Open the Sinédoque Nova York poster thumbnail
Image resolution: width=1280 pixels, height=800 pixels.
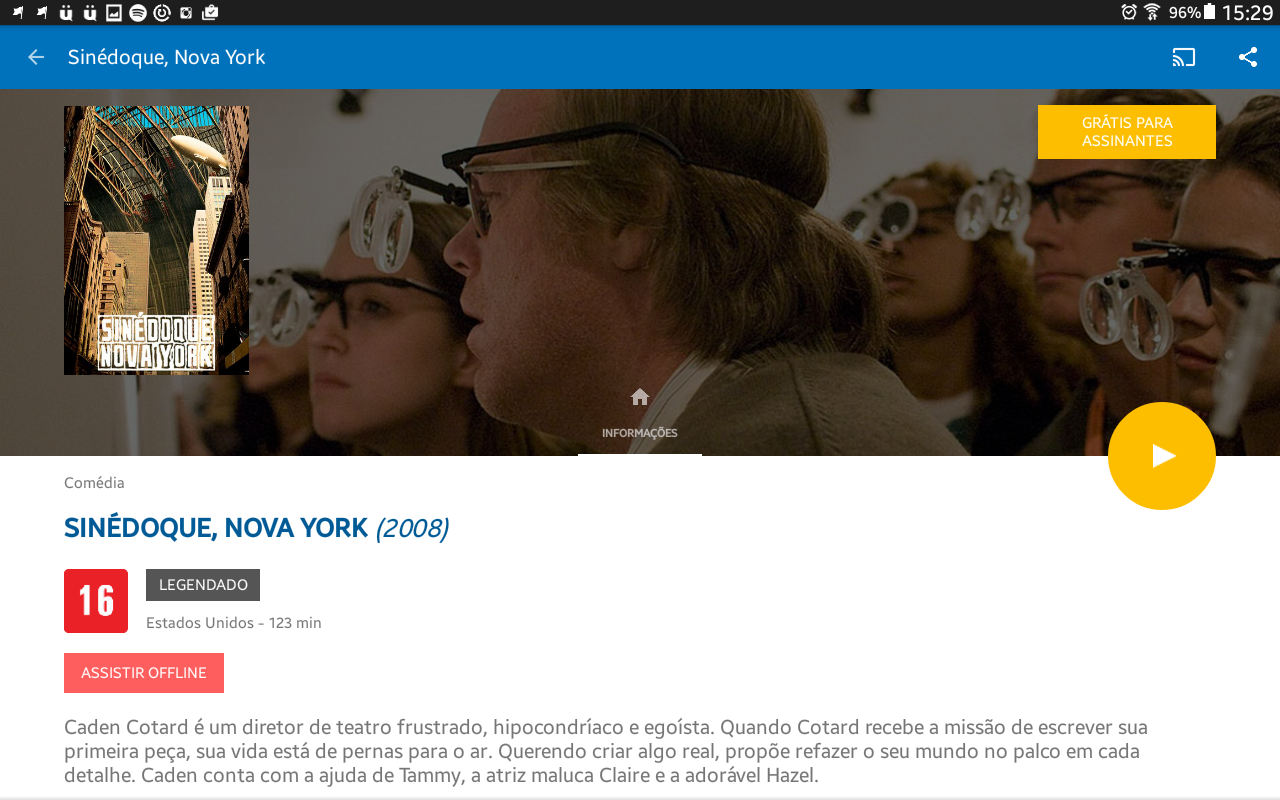click(x=157, y=240)
